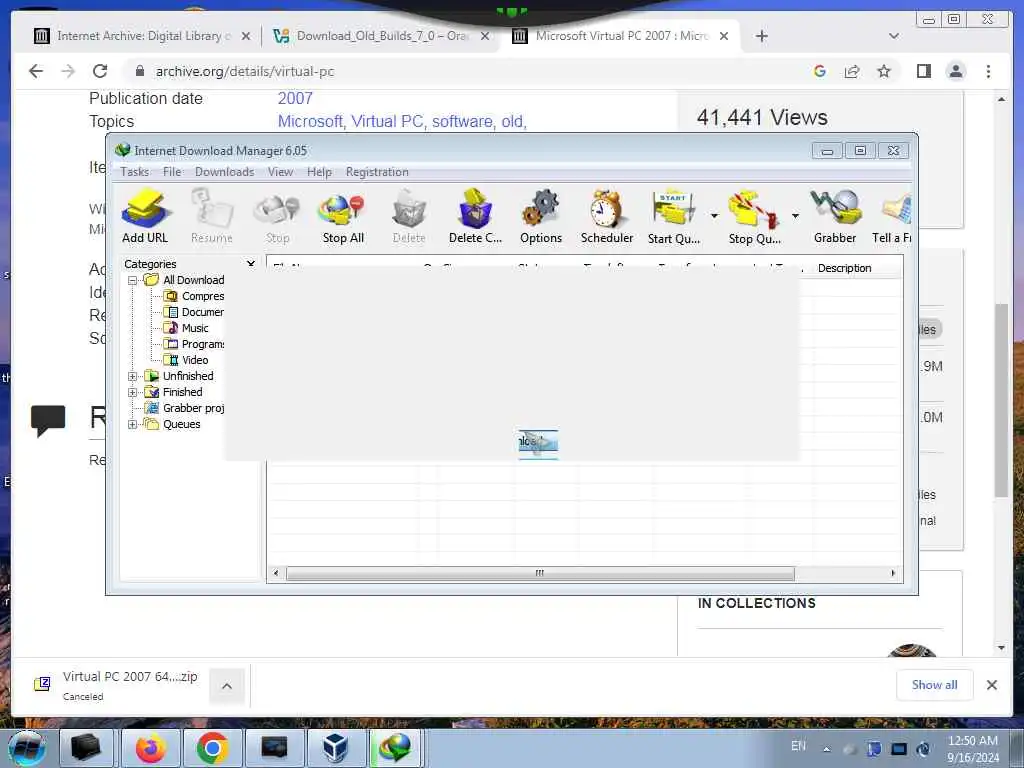Open the tab search chevron in Chrome
This screenshot has height=768, width=1024.
894,36
